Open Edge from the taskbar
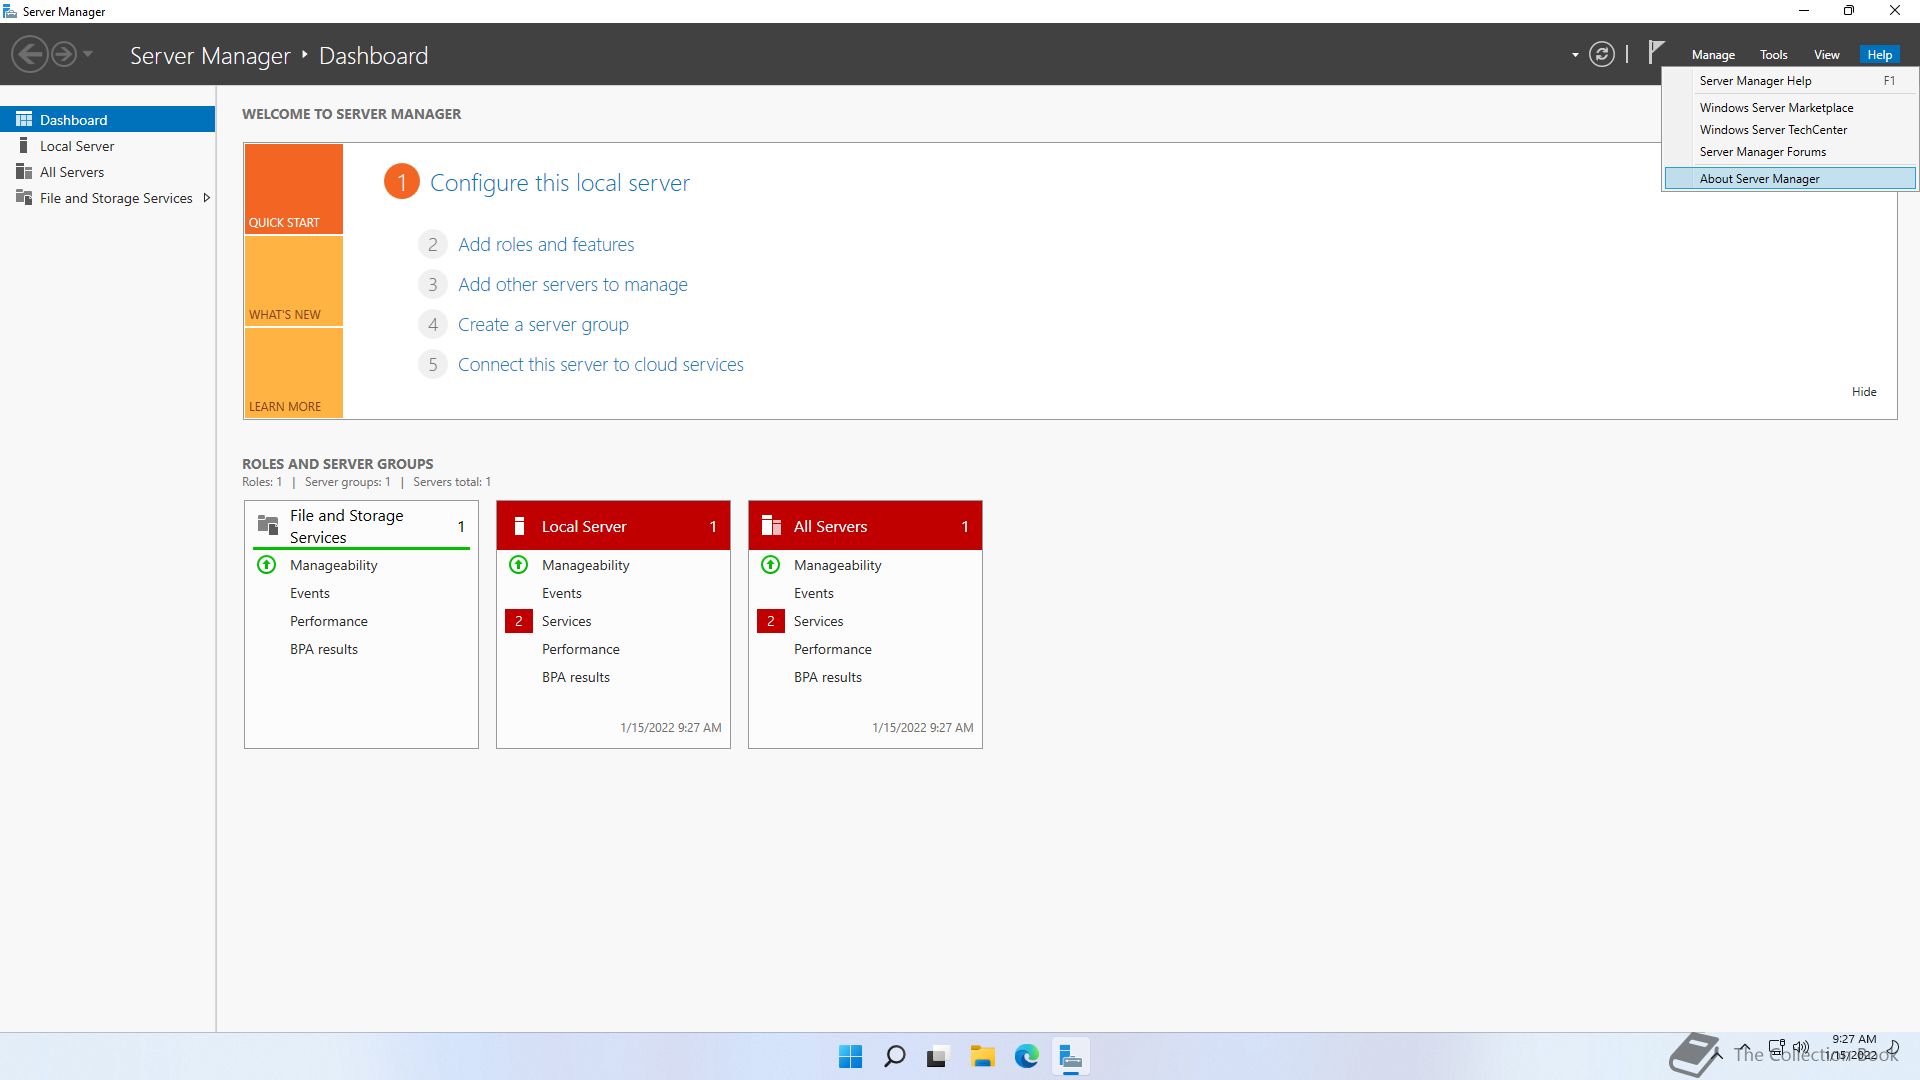Image resolution: width=1920 pixels, height=1080 pixels. pyautogui.click(x=1026, y=1056)
